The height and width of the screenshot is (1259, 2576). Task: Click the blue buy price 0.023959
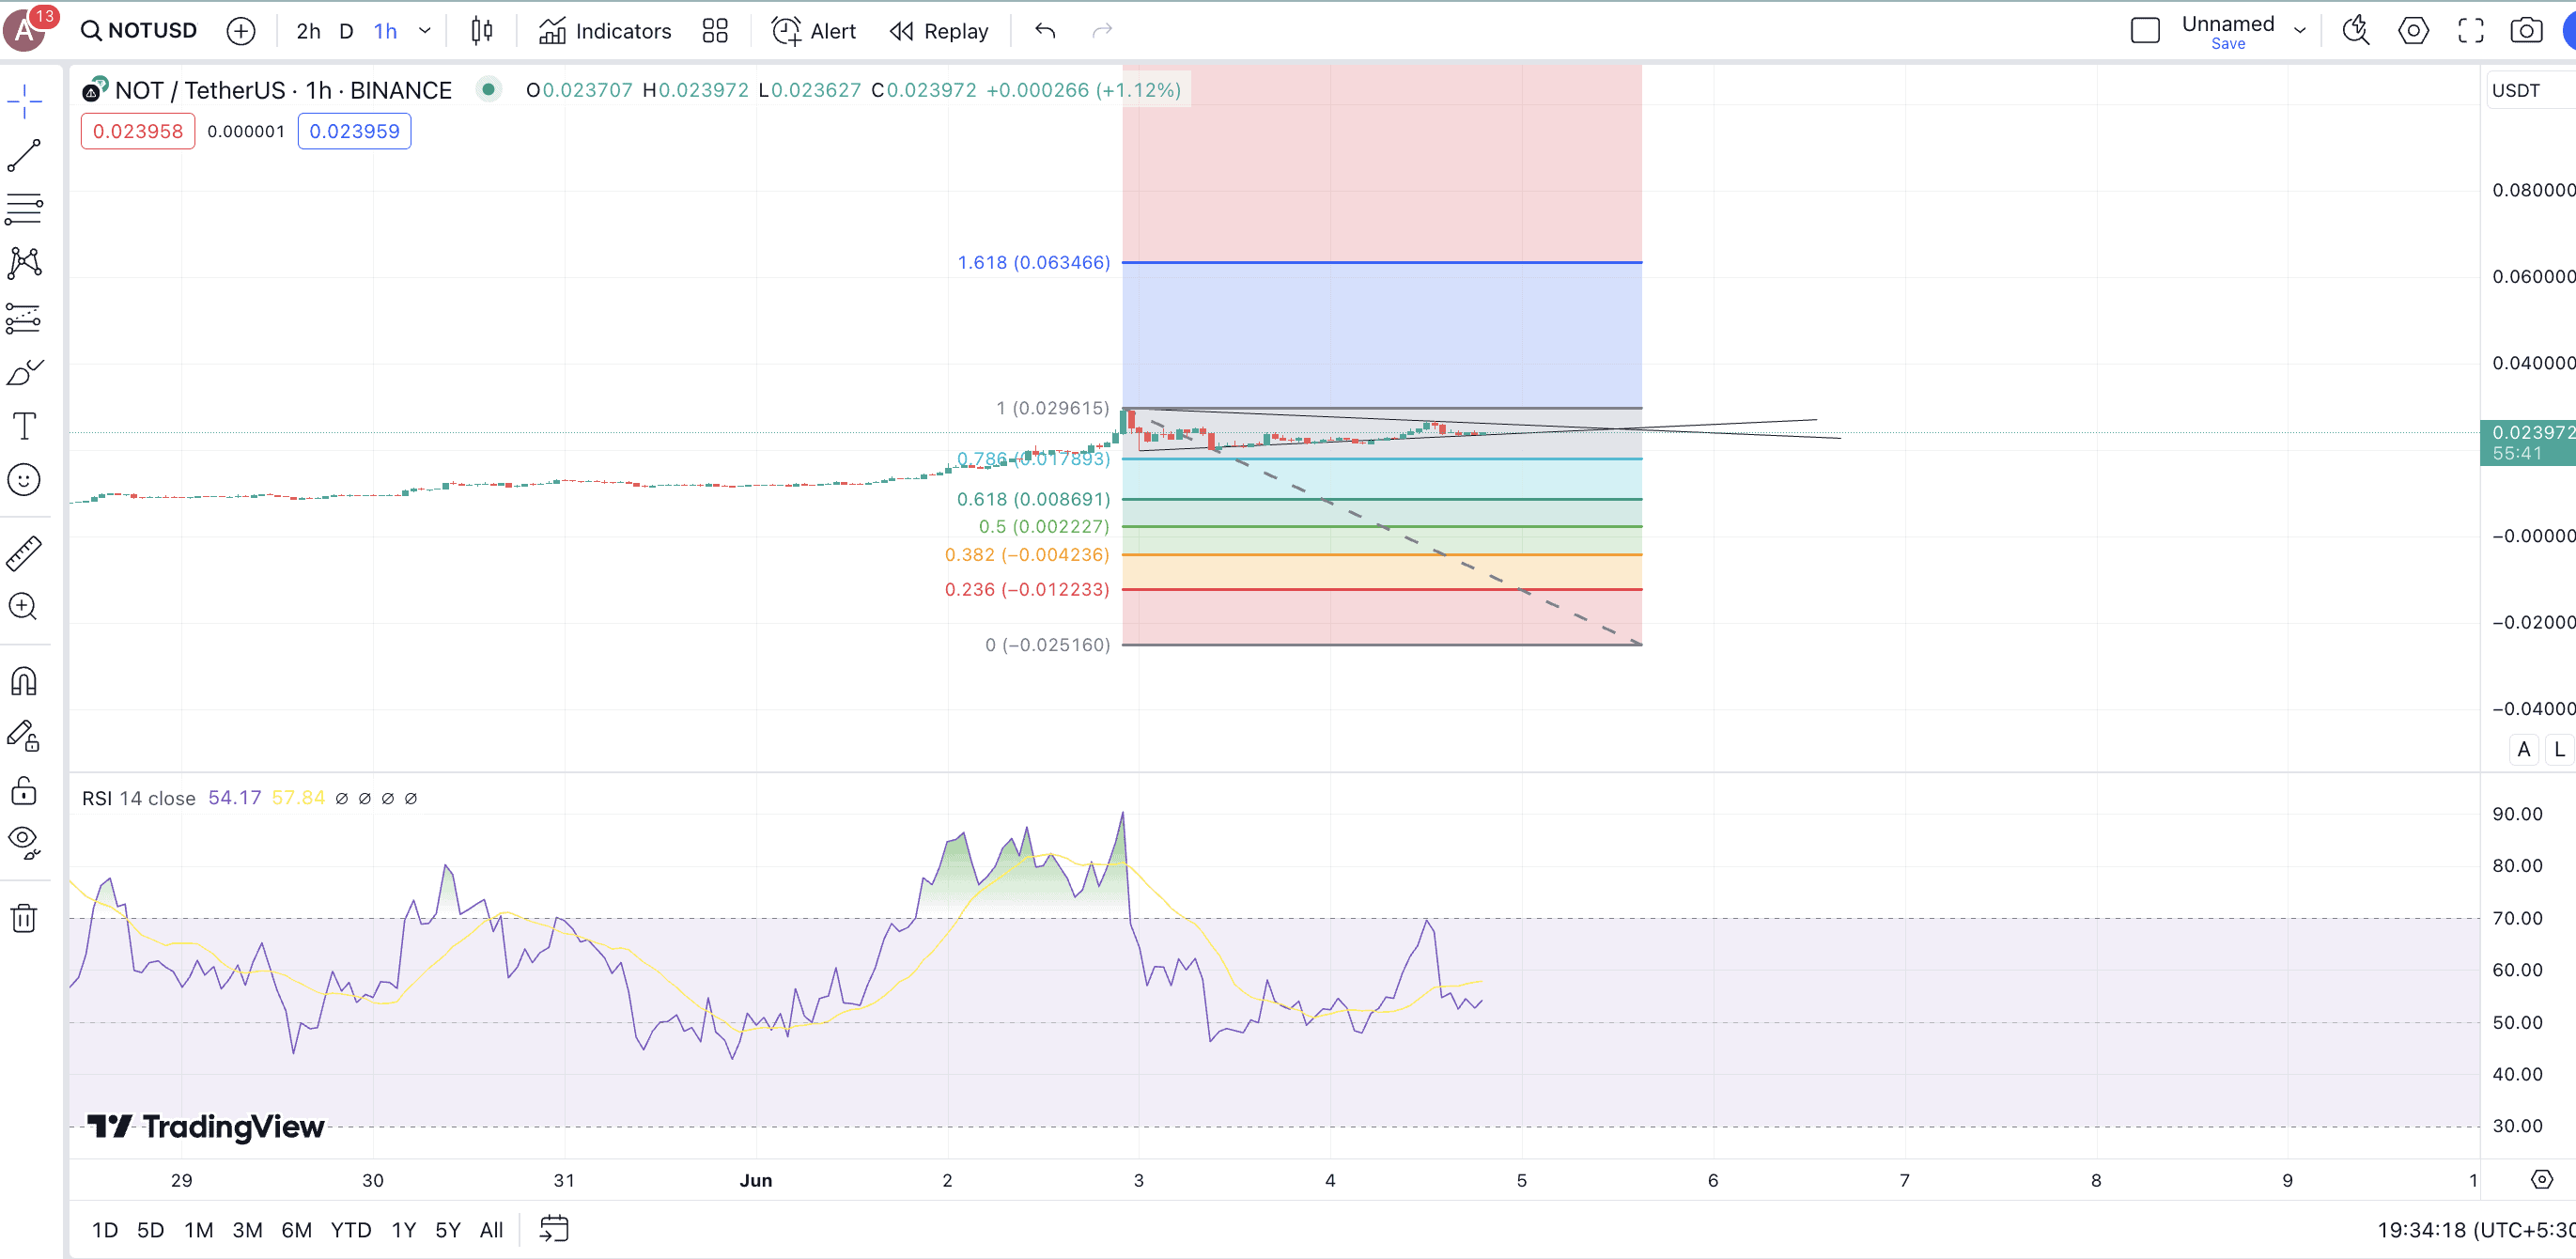354,131
